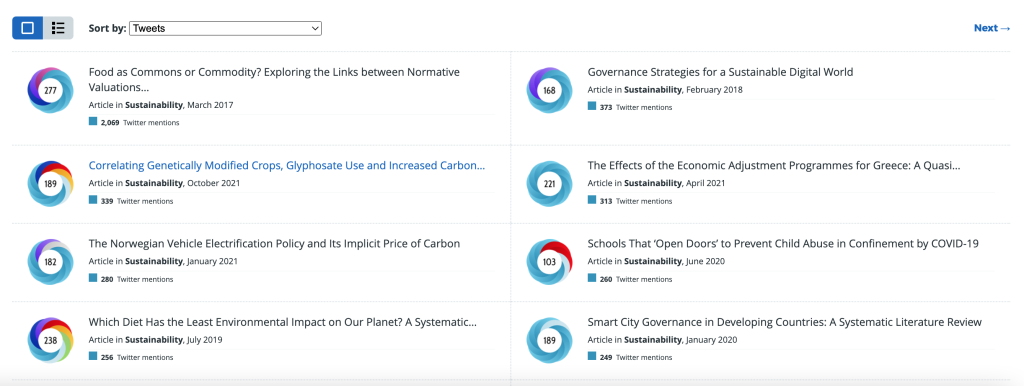Click 'Article in Sustainability, January 2020'
This screenshot has width=1024, height=386.
(662, 340)
